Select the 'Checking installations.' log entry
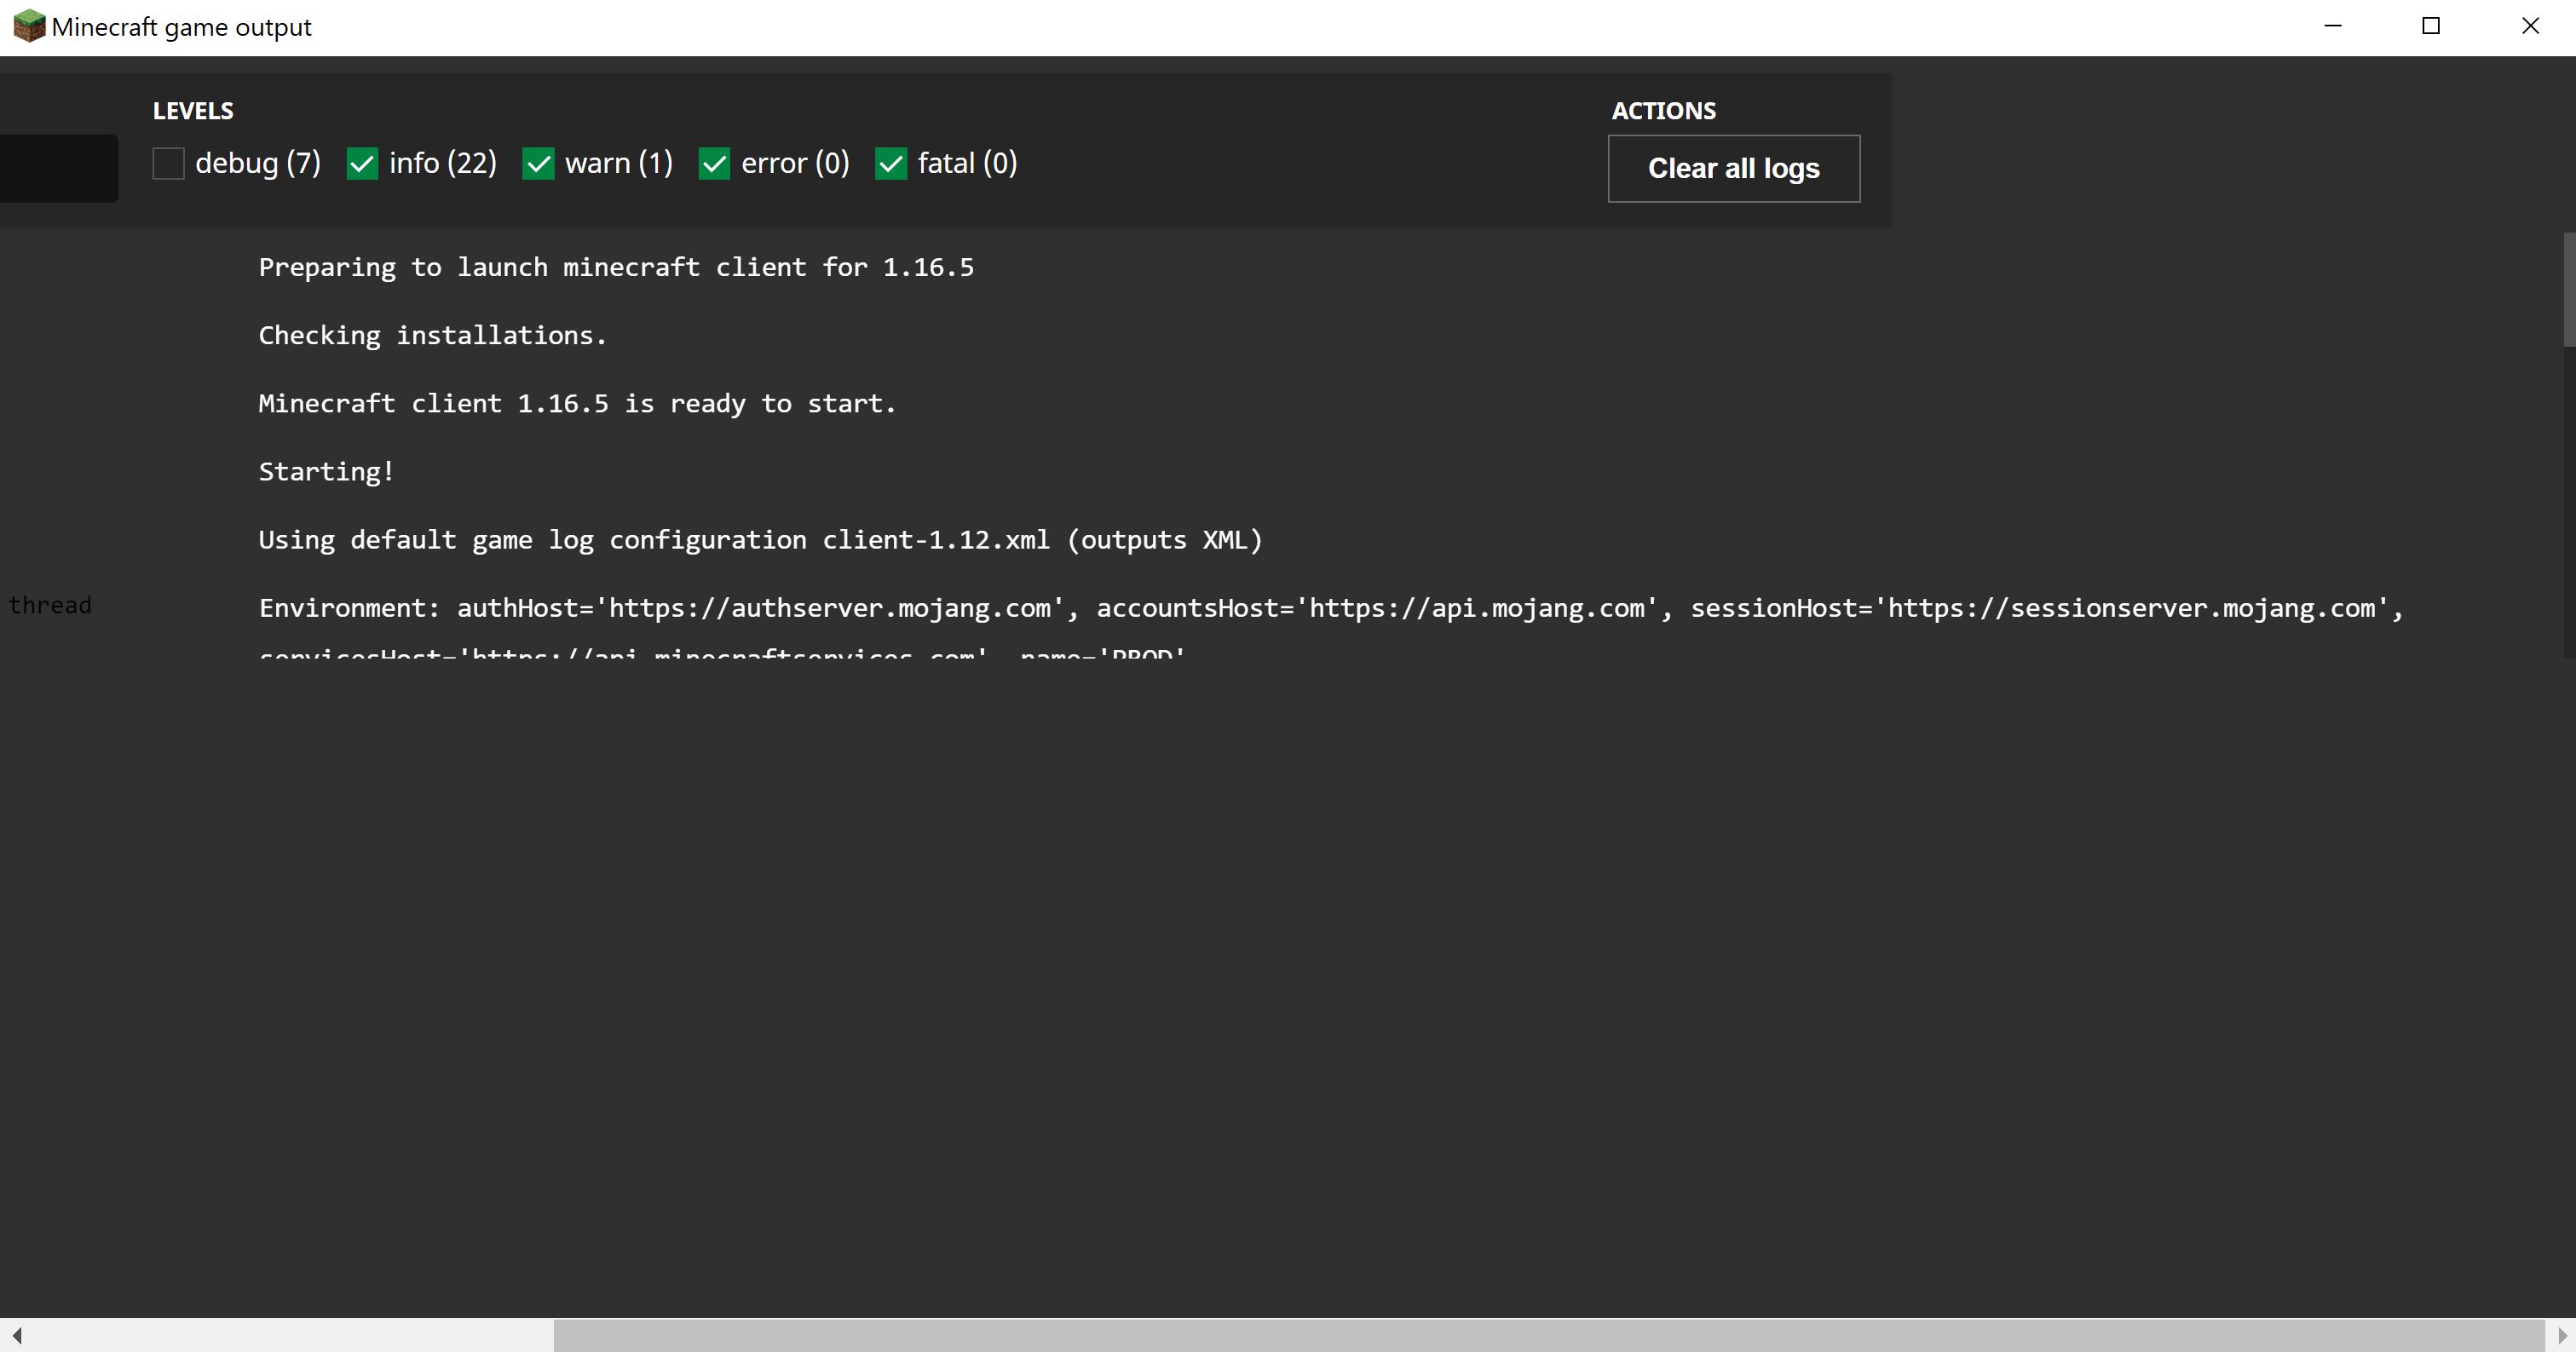 [432, 336]
